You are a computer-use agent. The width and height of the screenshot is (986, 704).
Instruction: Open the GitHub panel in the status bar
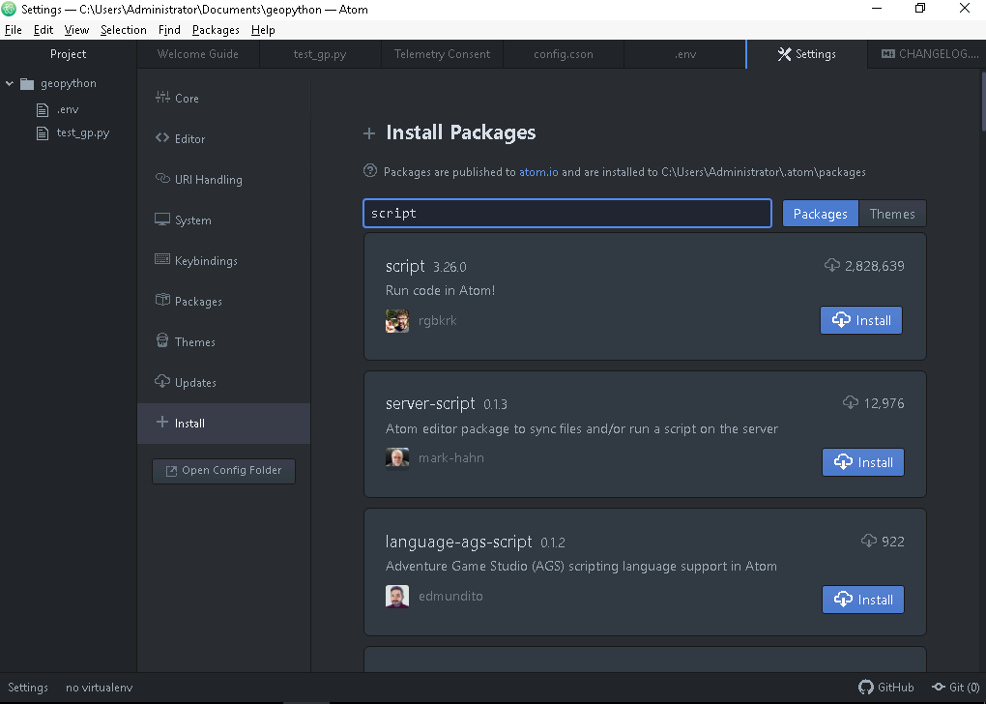click(885, 687)
